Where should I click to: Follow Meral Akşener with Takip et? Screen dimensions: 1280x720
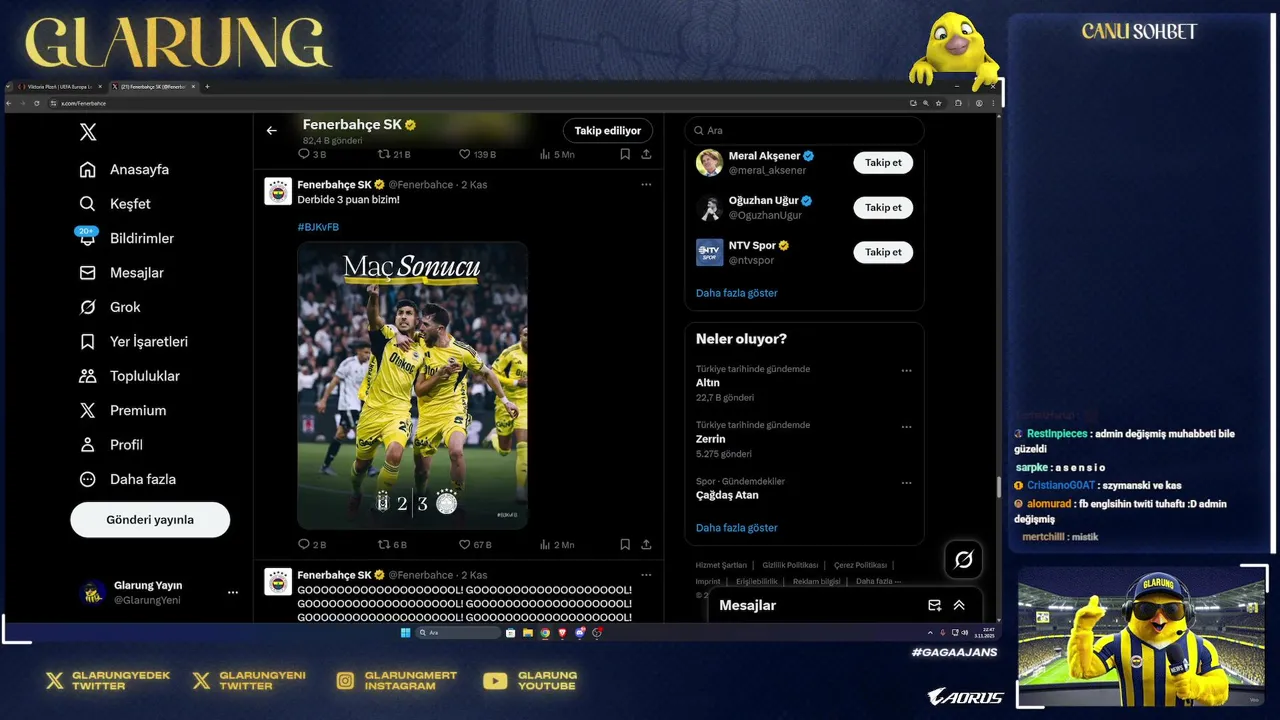(x=883, y=163)
